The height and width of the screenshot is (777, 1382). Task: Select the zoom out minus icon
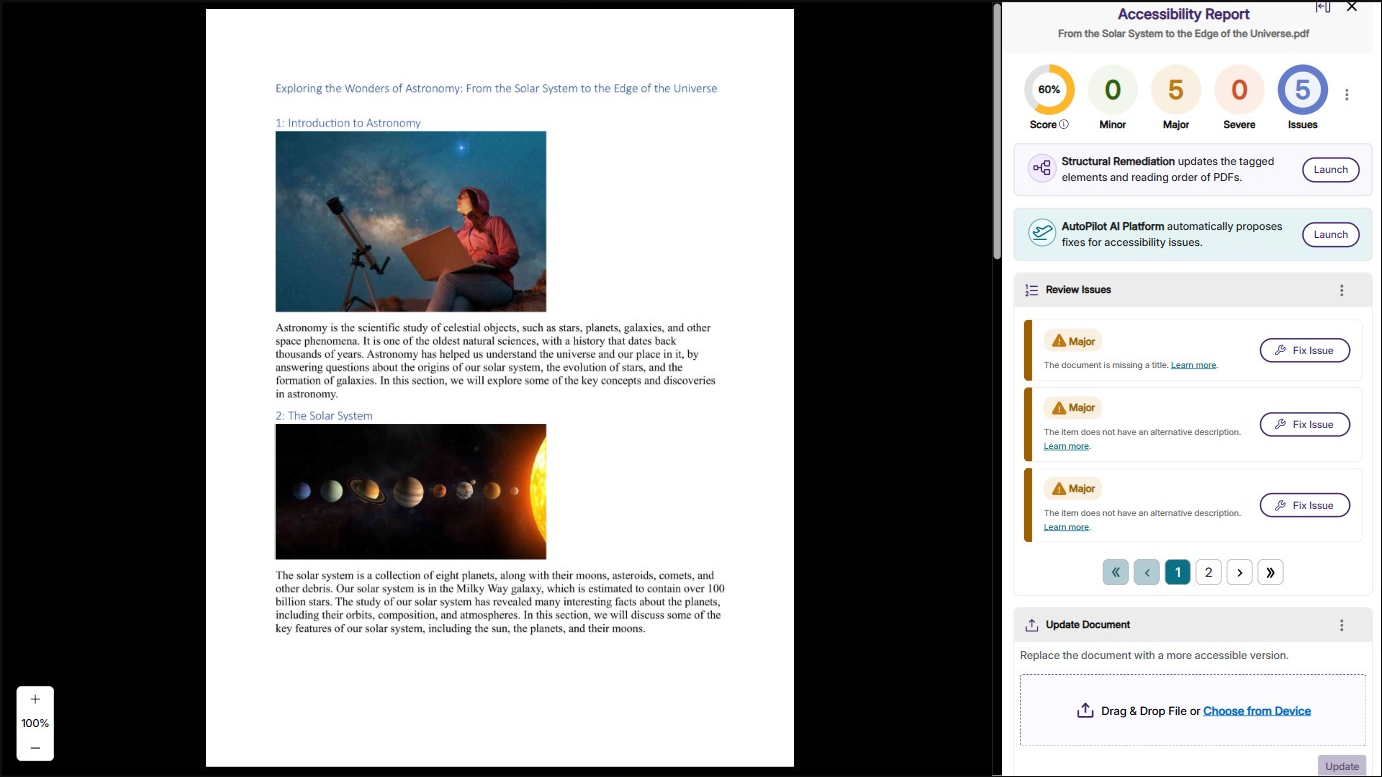pos(35,747)
